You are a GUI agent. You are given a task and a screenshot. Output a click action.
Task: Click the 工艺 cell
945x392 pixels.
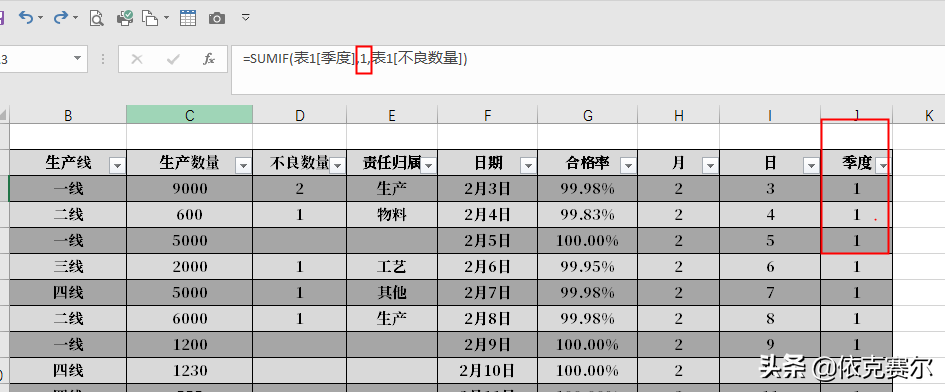[392, 267]
